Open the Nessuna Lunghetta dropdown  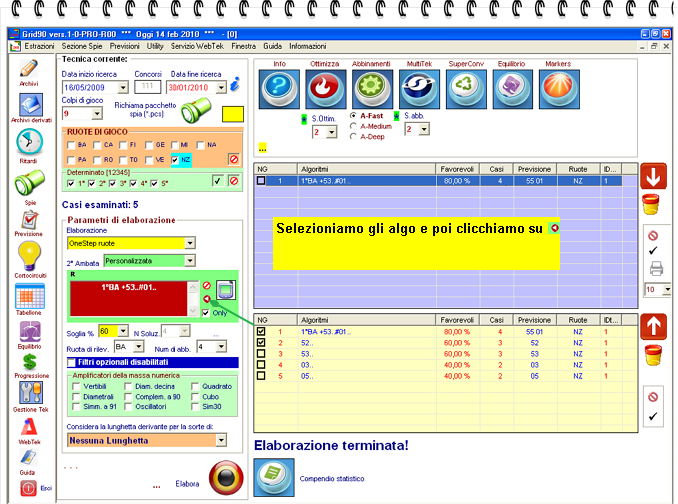coord(220,440)
